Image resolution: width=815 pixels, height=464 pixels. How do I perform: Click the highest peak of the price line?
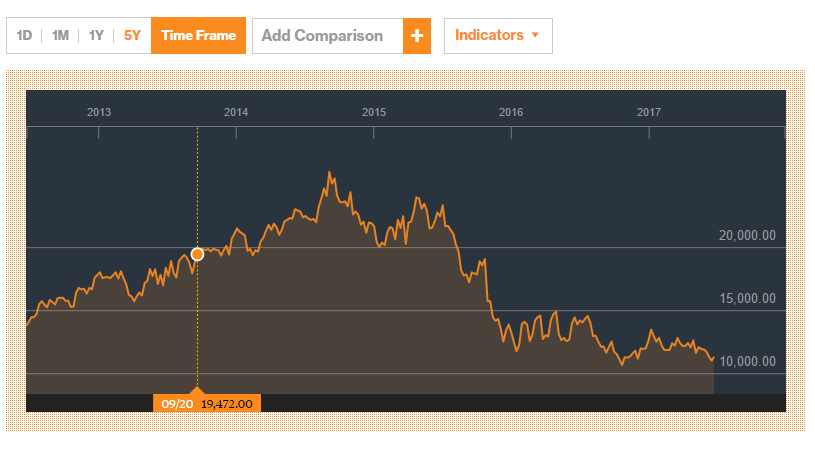329,173
